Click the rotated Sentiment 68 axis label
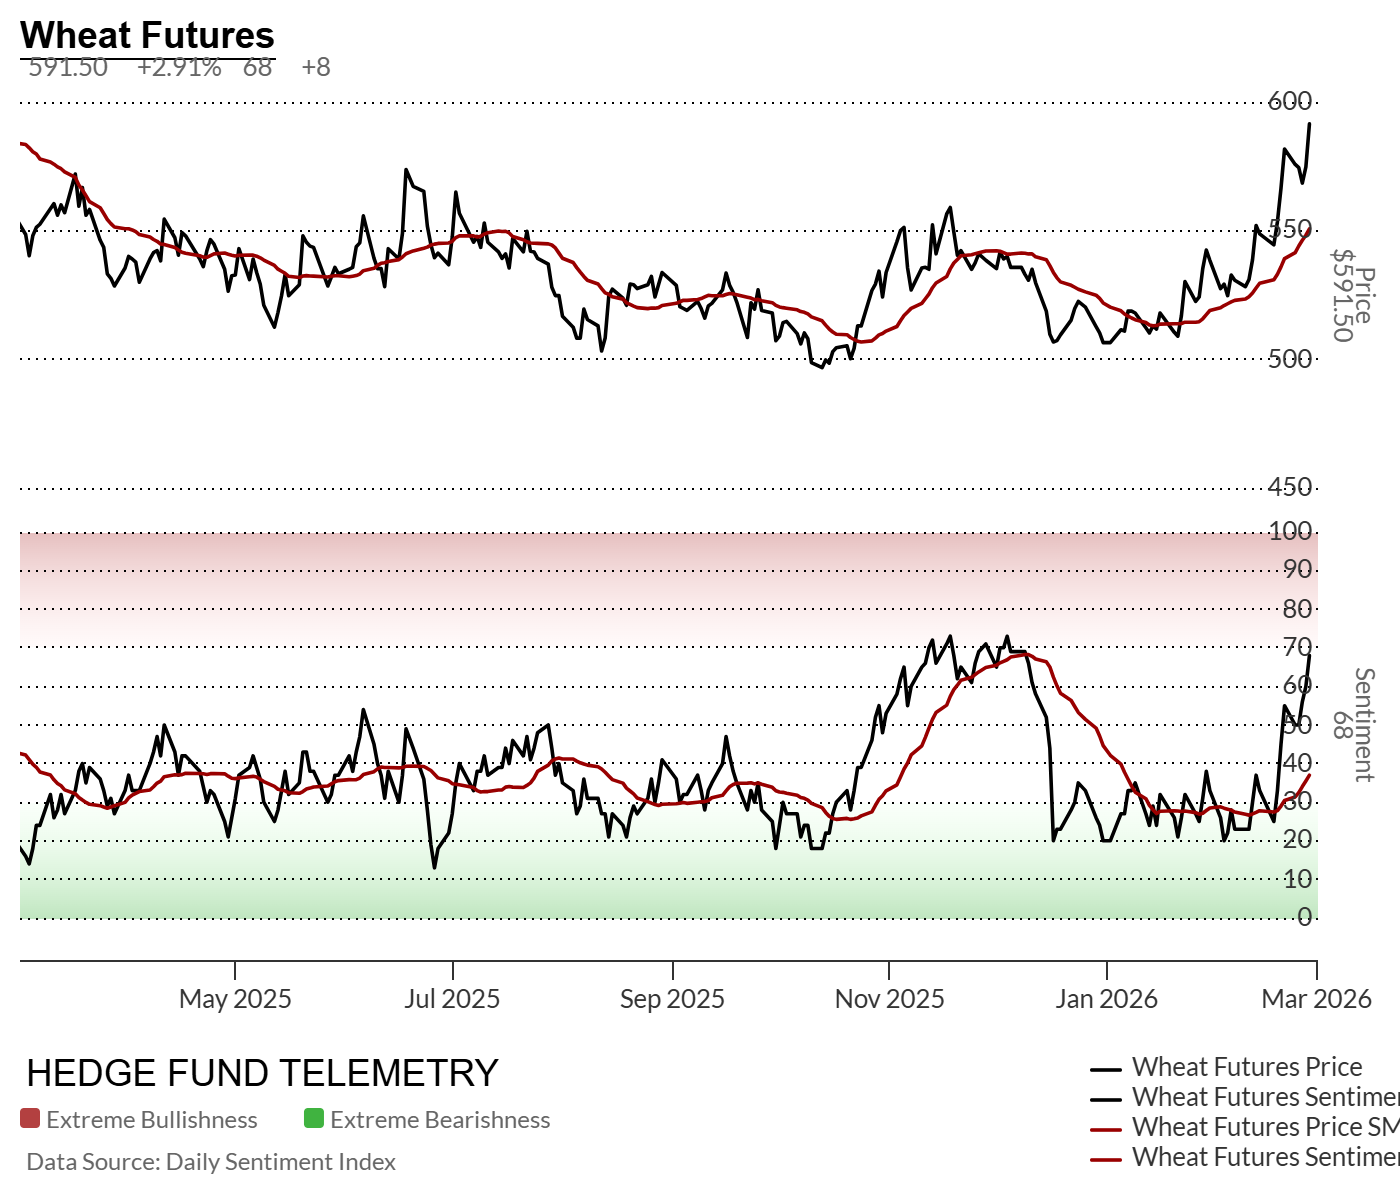This screenshot has height=1200, width=1400. [1353, 724]
